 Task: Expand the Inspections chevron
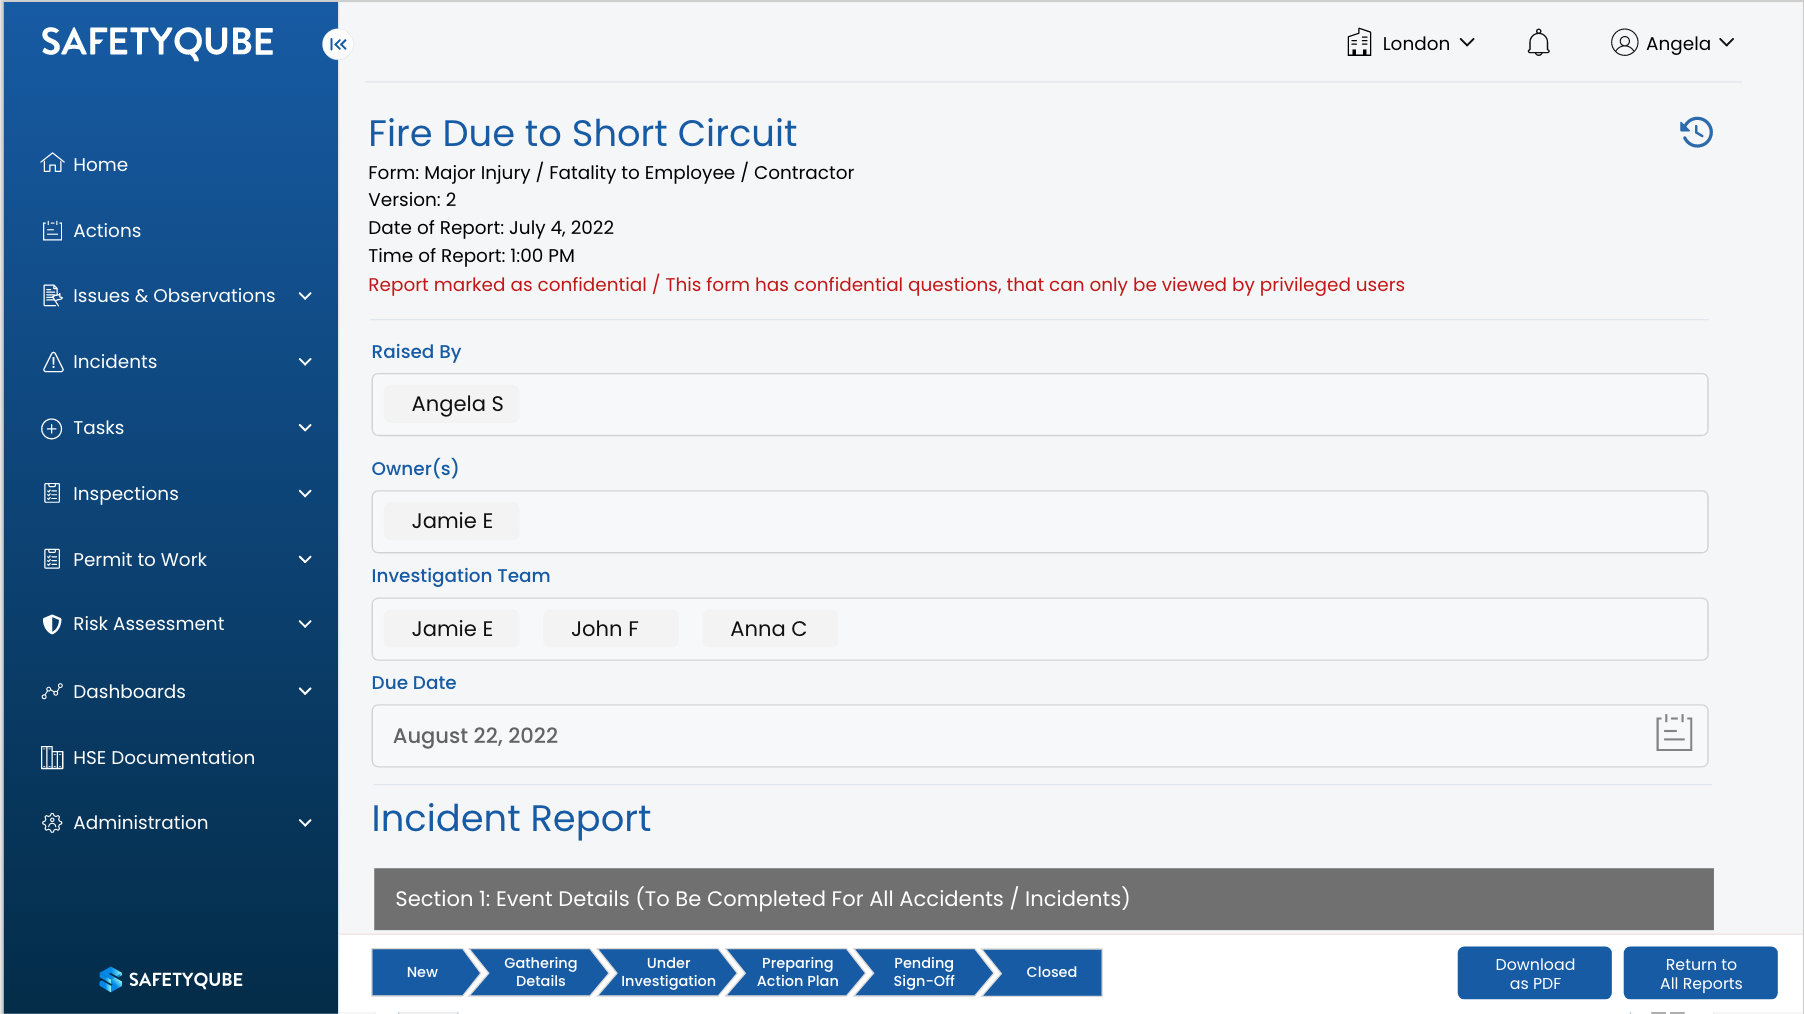click(306, 494)
